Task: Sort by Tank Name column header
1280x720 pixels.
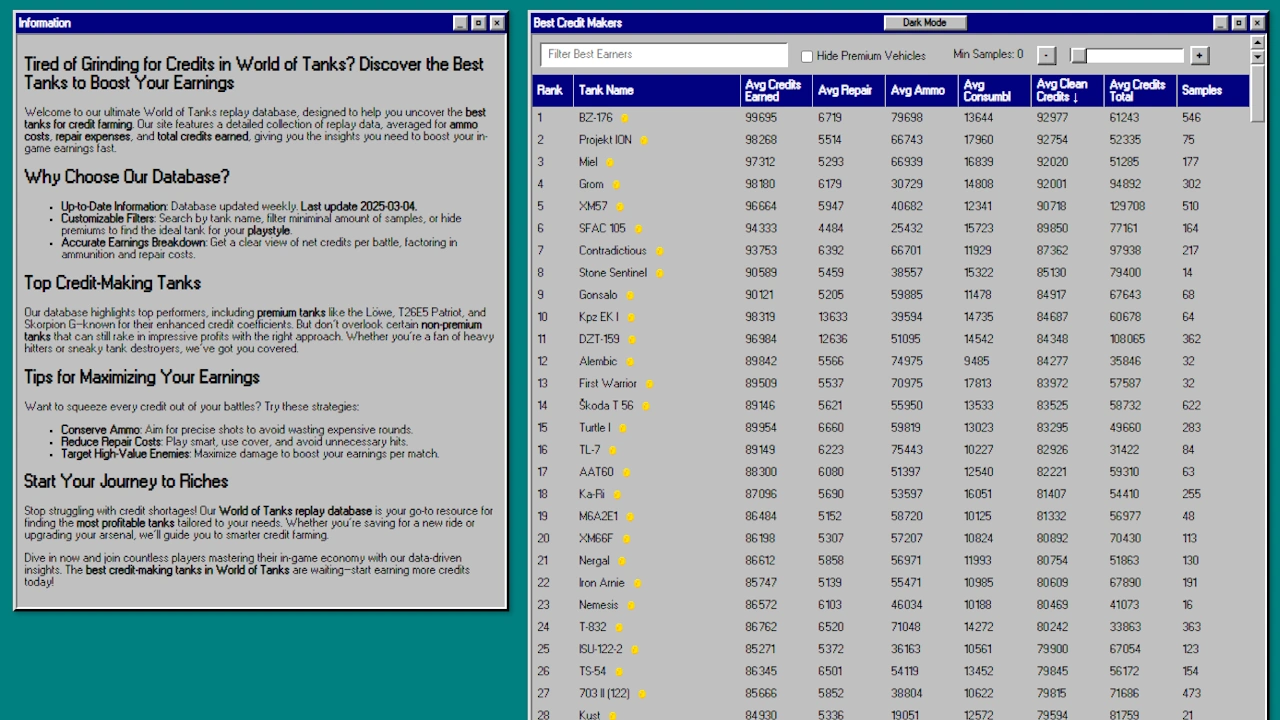Action: pos(657,90)
